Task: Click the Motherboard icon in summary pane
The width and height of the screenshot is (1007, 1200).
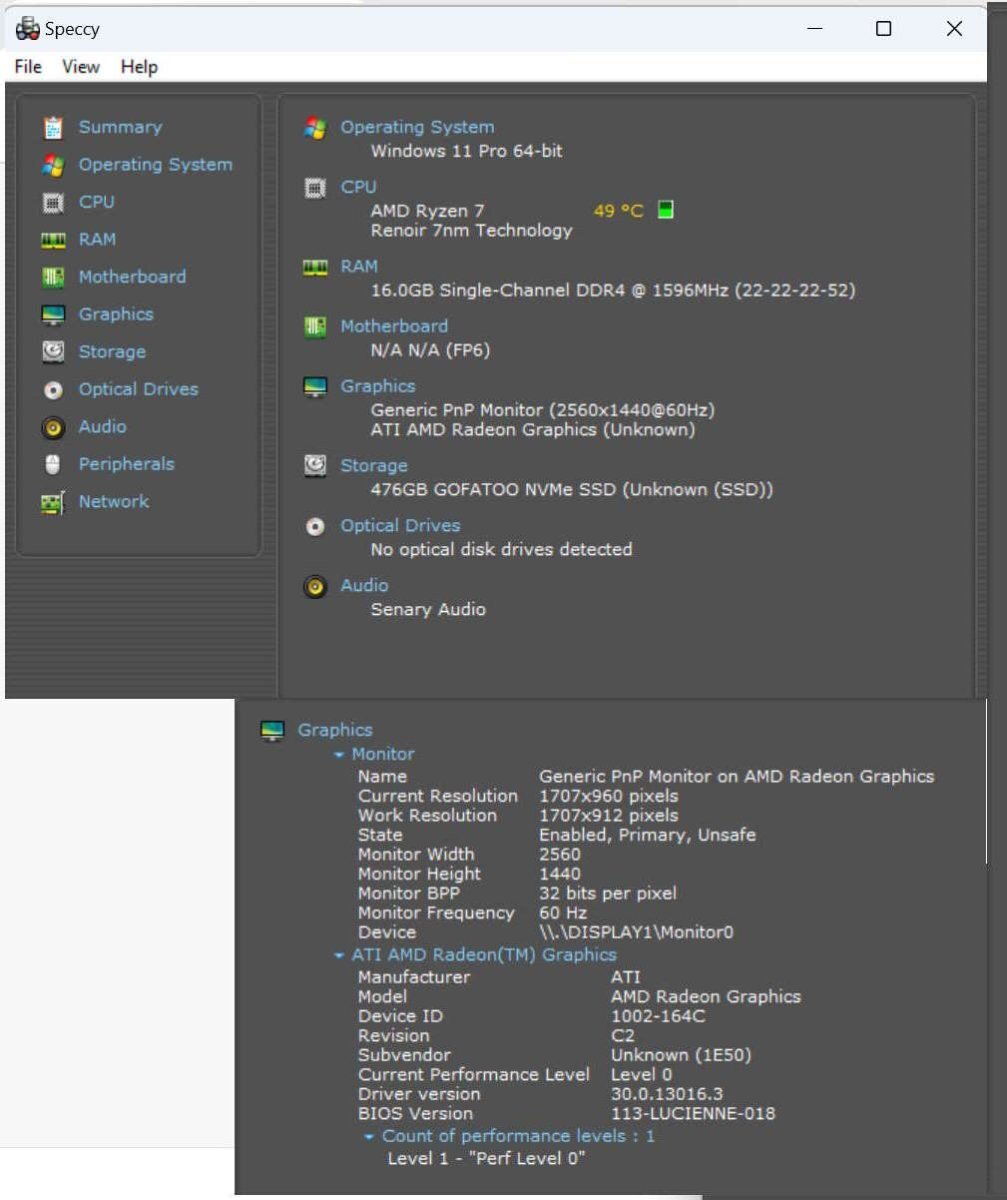Action: point(315,327)
